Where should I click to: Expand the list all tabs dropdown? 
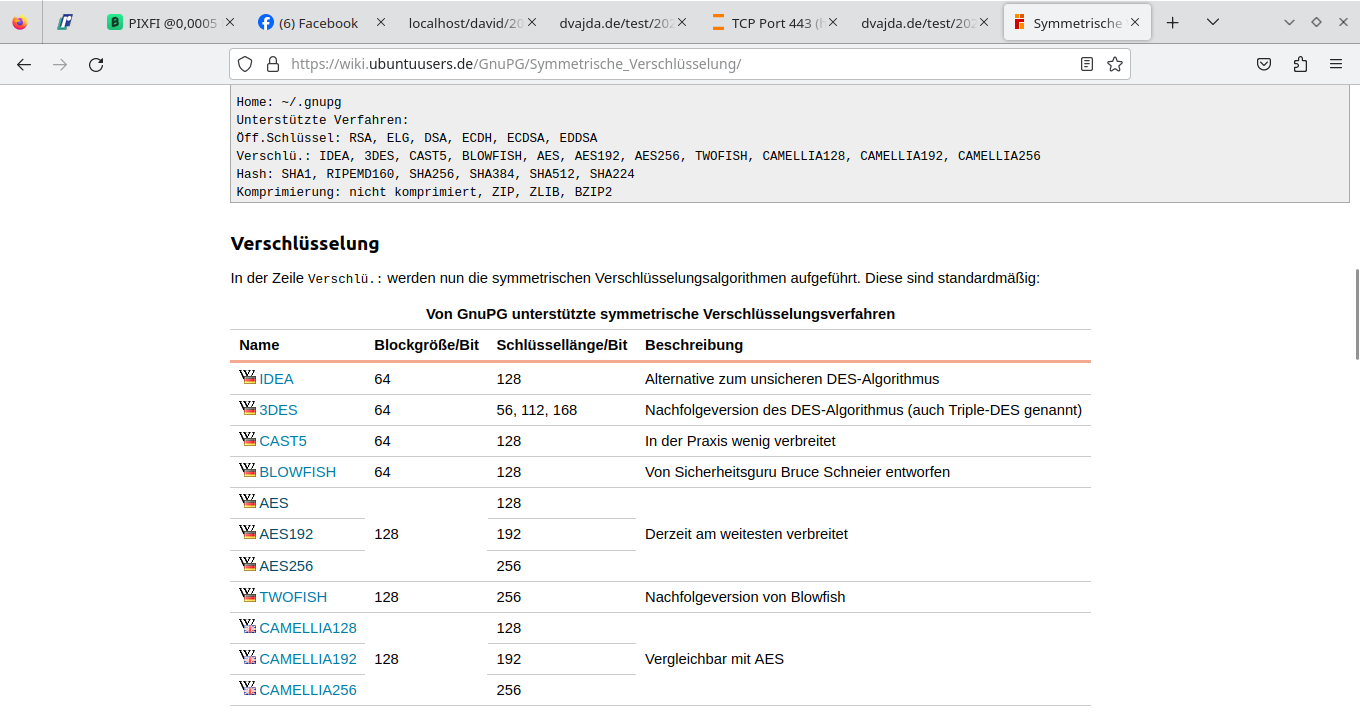(x=1213, y=22)
